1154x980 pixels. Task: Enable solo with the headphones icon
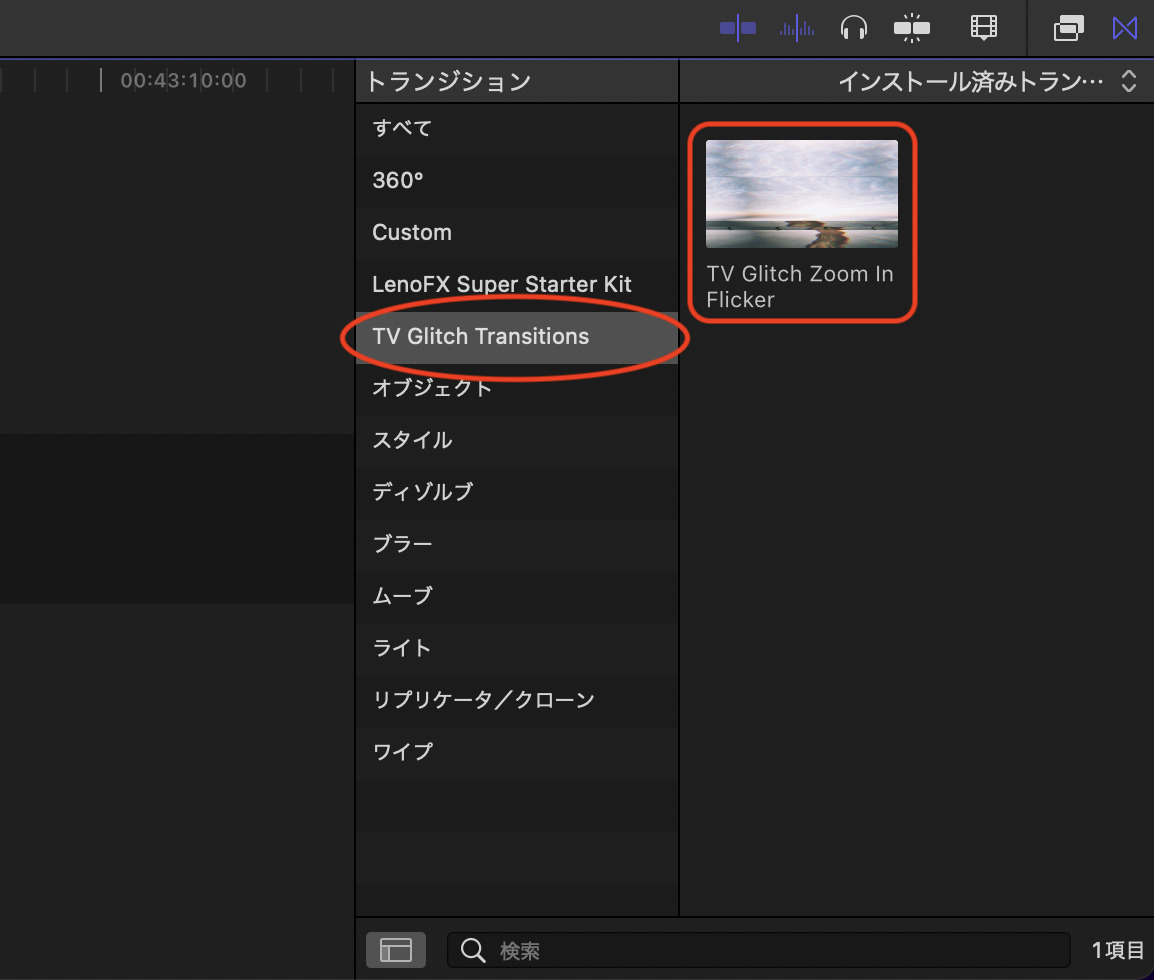(x=854, y=28)
